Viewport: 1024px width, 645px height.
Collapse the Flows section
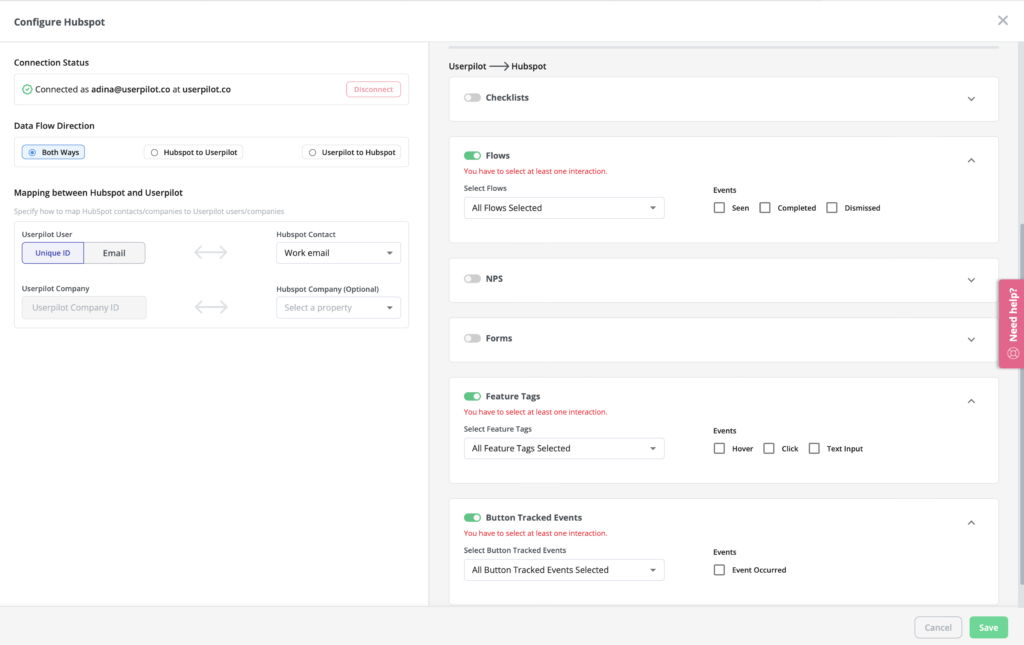pos(971,161)
